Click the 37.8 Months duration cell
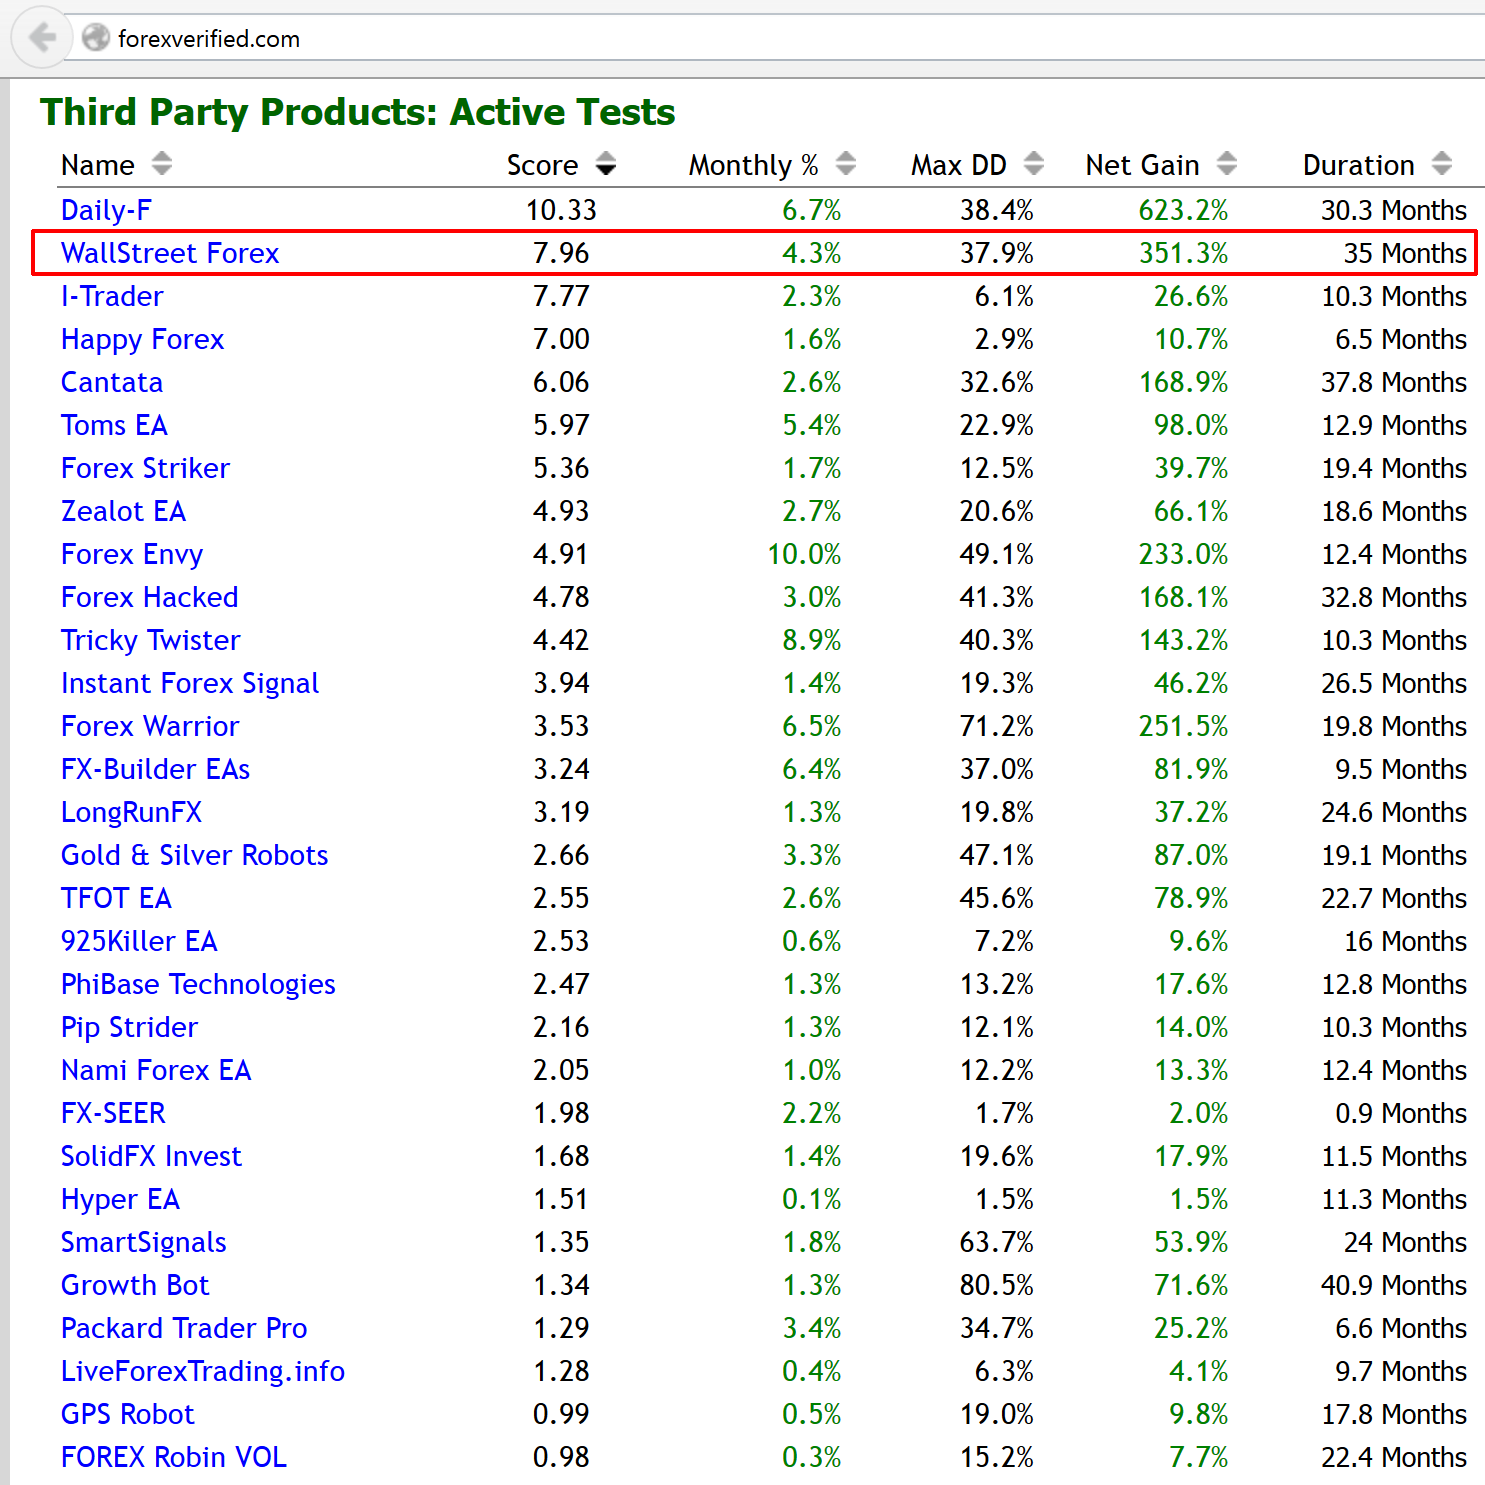This screenshot has height=1485, width=1485. tap(1394, 382)
